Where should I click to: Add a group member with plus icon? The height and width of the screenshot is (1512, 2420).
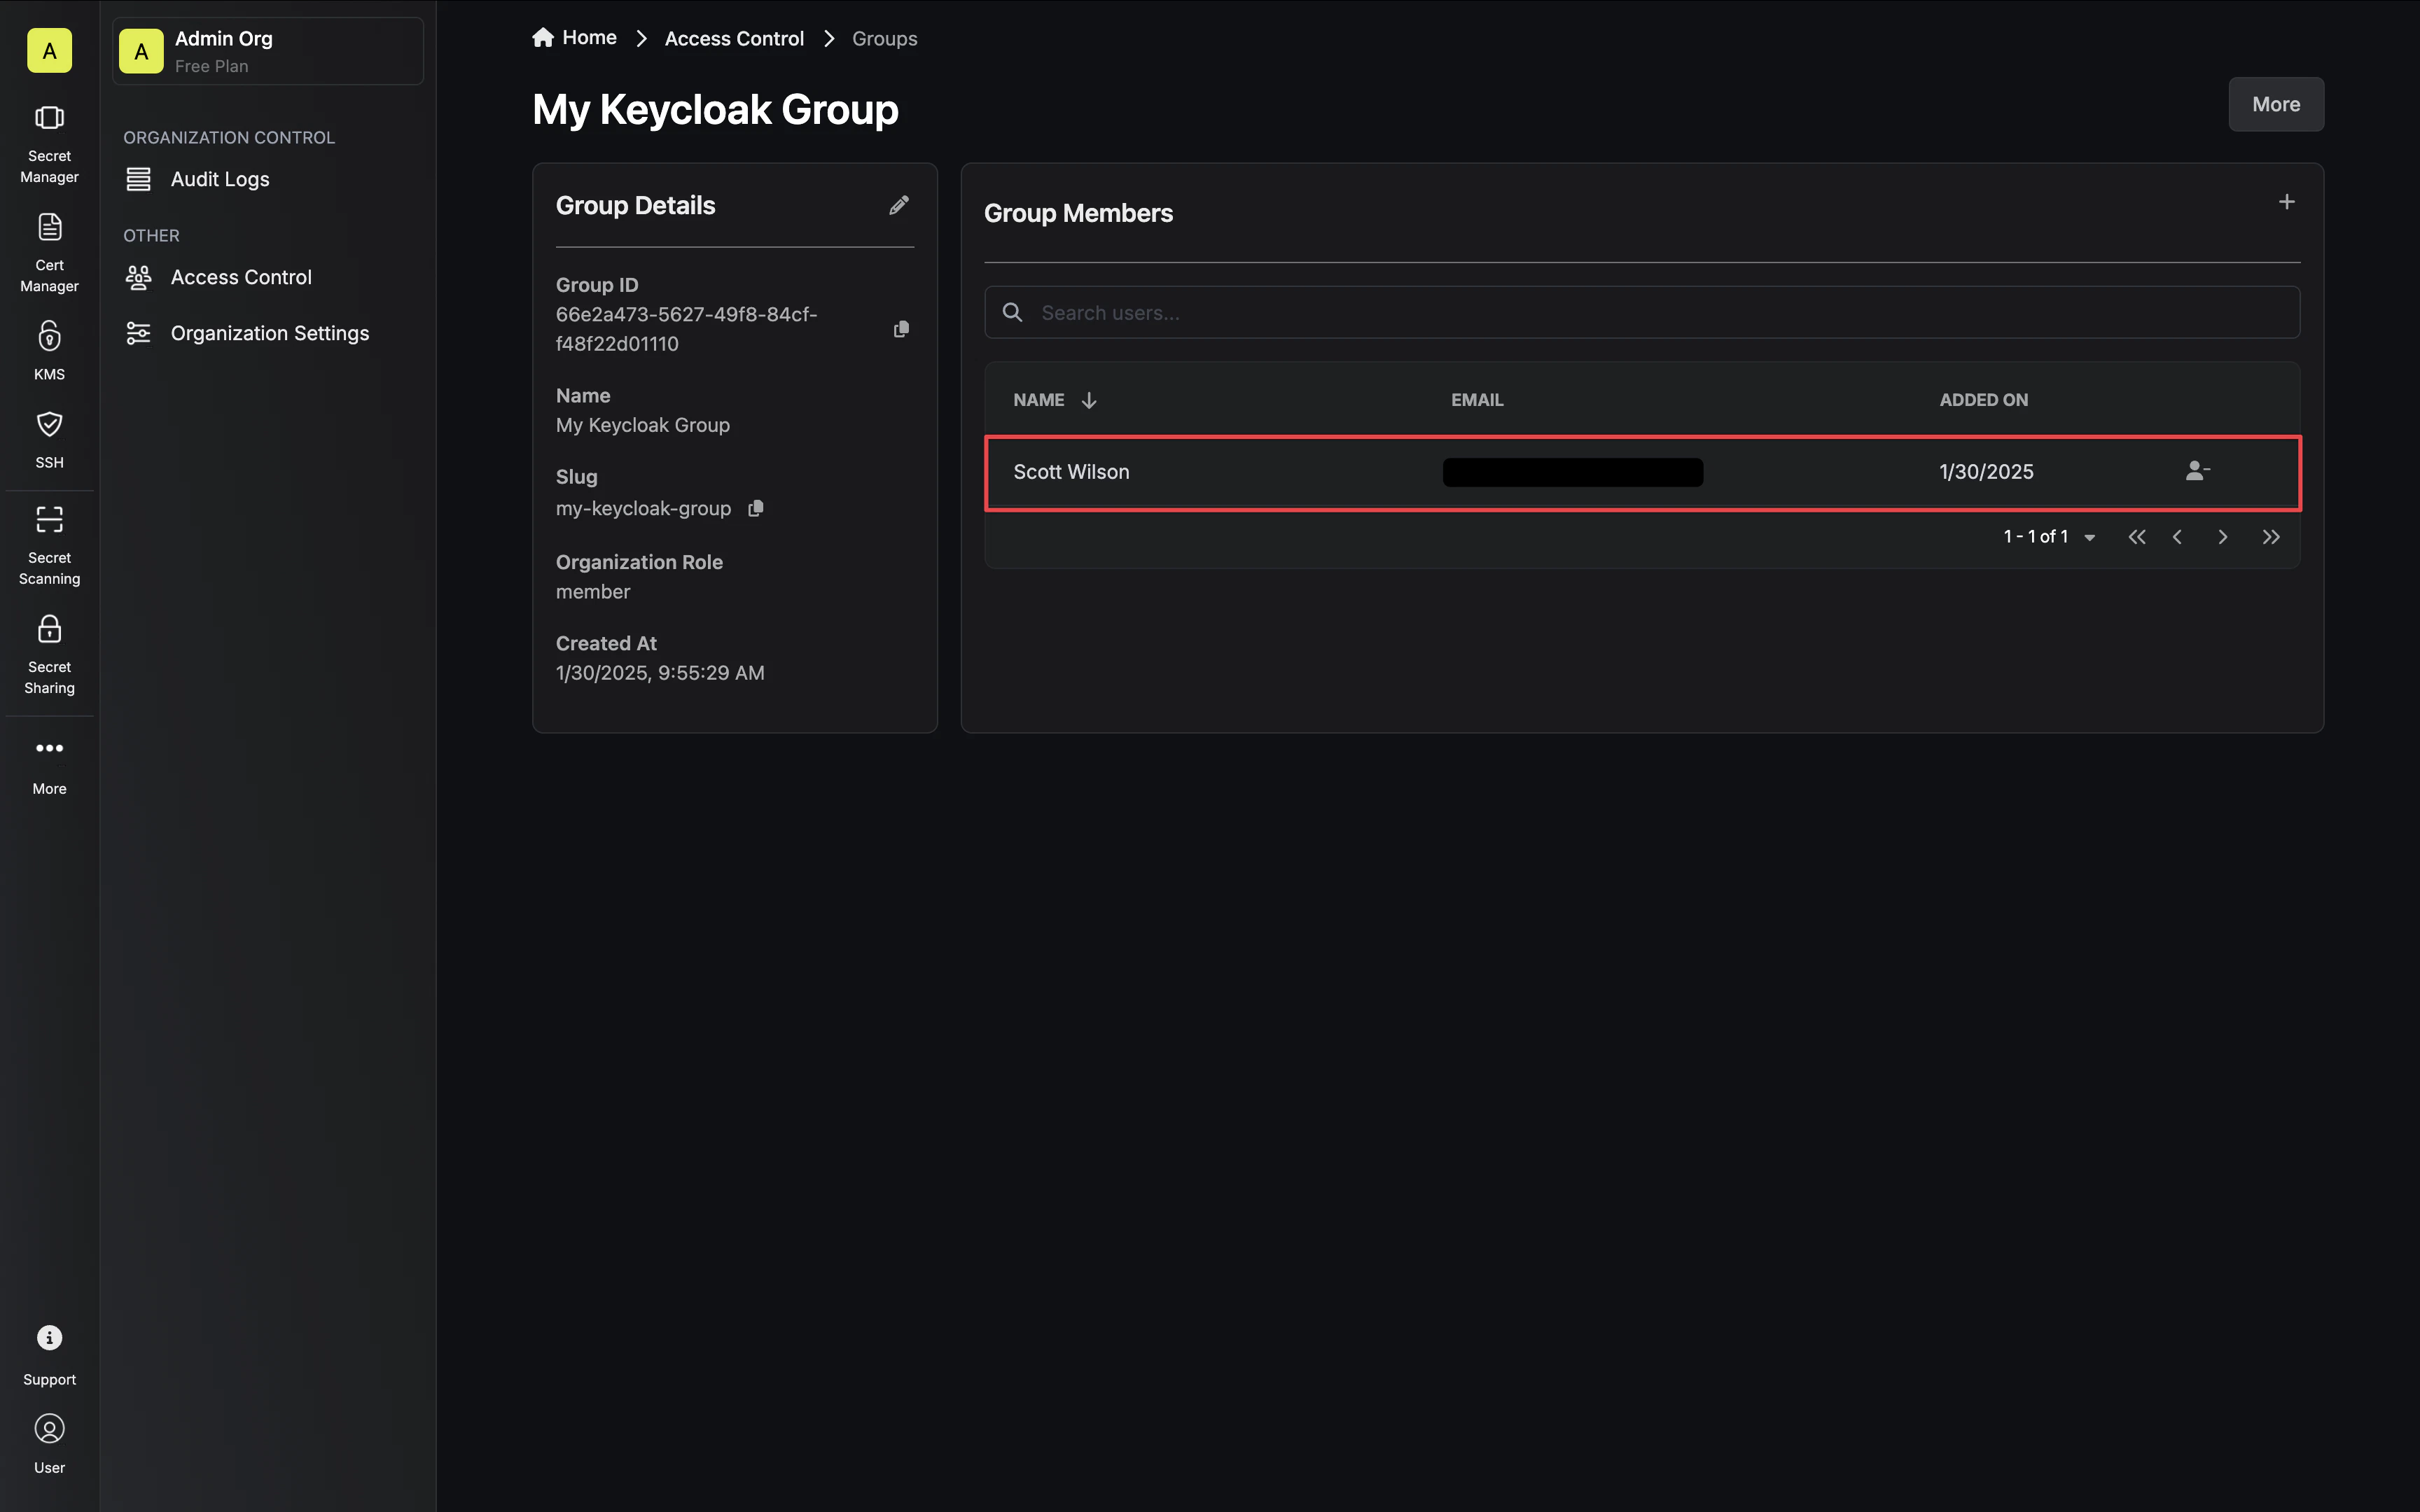pos(2286,202)
